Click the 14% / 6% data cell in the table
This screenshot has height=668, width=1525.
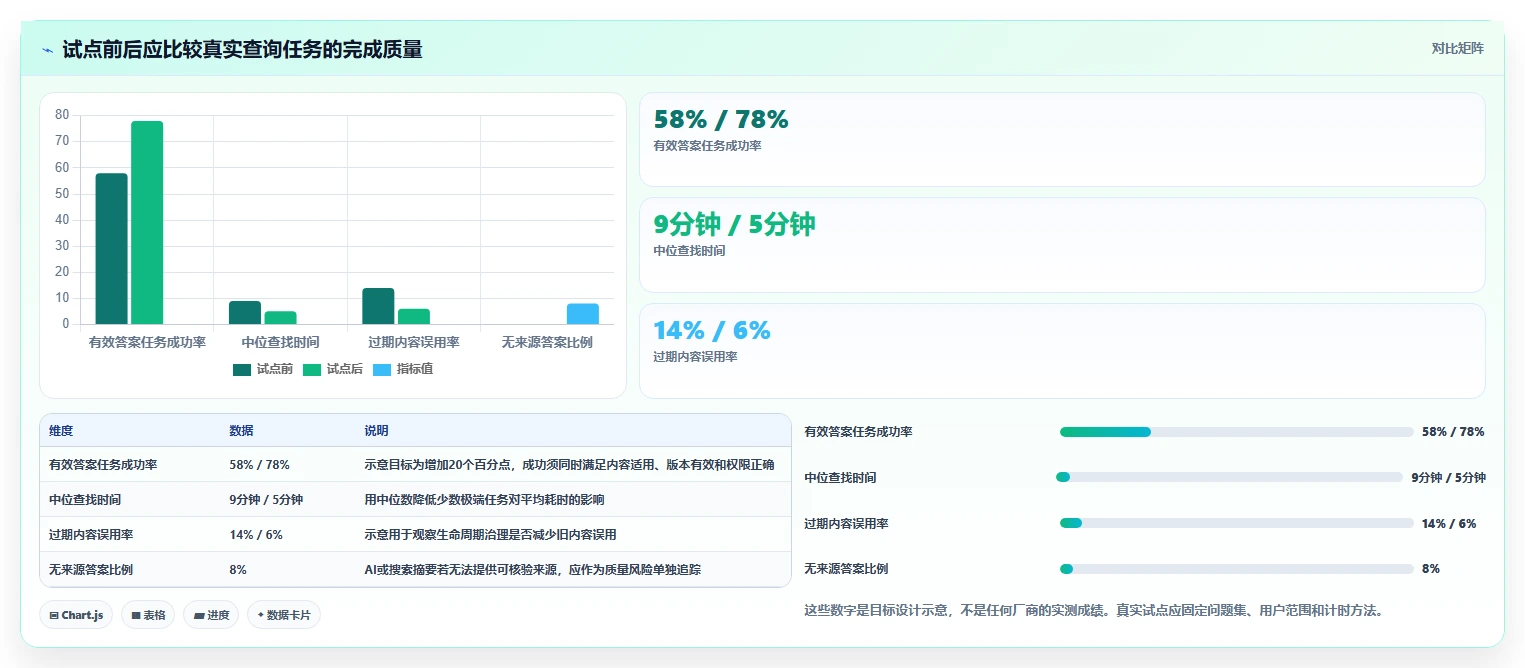pyautogui.click(x=256, y=535)
